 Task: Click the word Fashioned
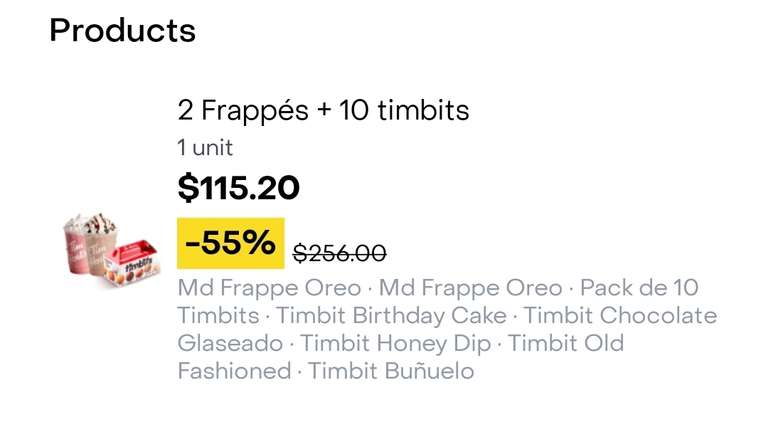234,371
